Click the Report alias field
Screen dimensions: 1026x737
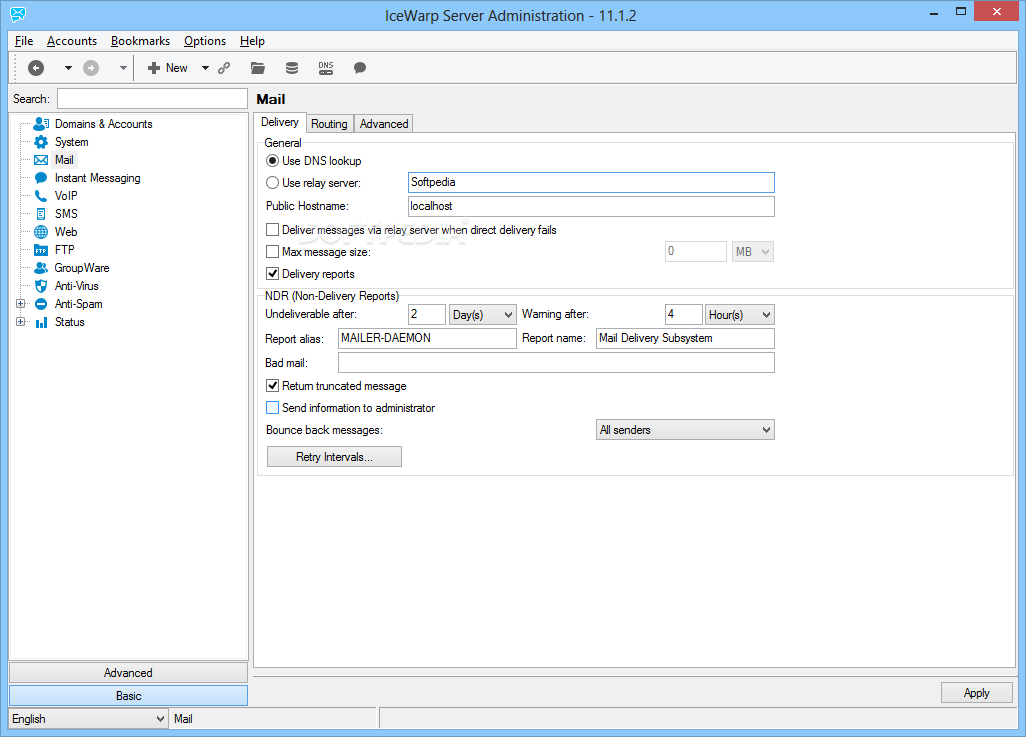(x=427, y=338)
